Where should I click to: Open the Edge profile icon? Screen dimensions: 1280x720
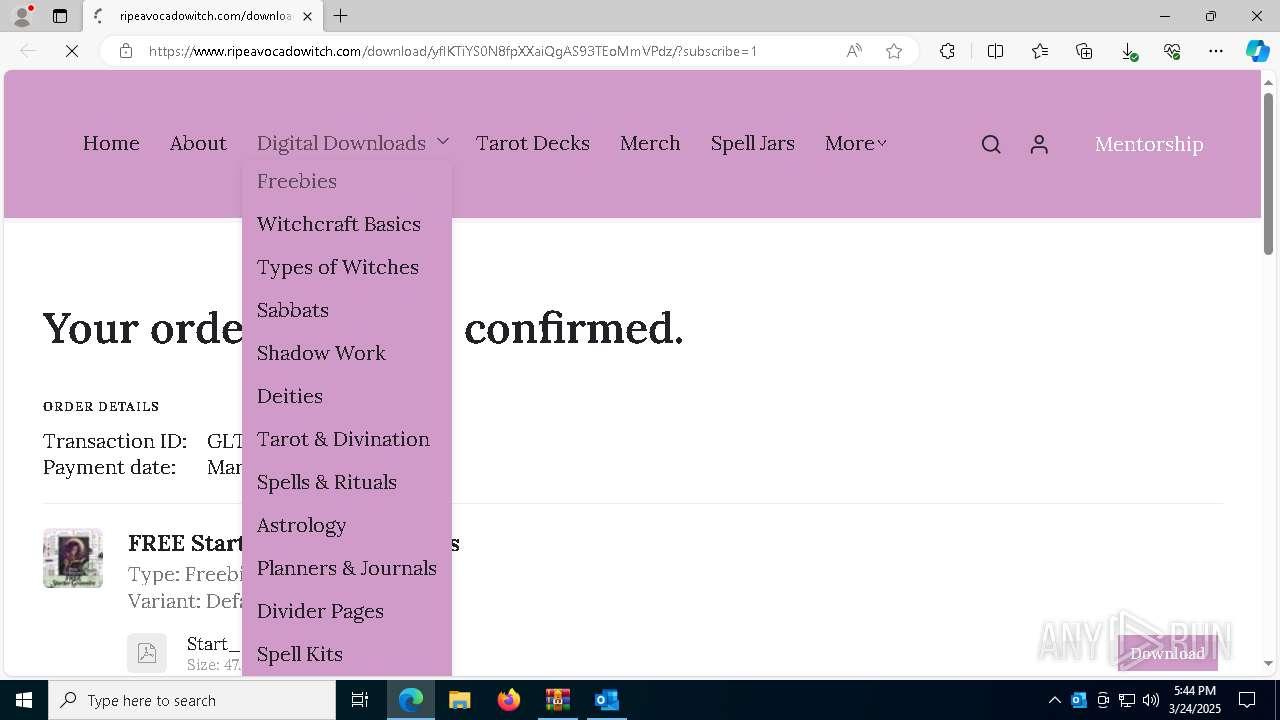22,16
